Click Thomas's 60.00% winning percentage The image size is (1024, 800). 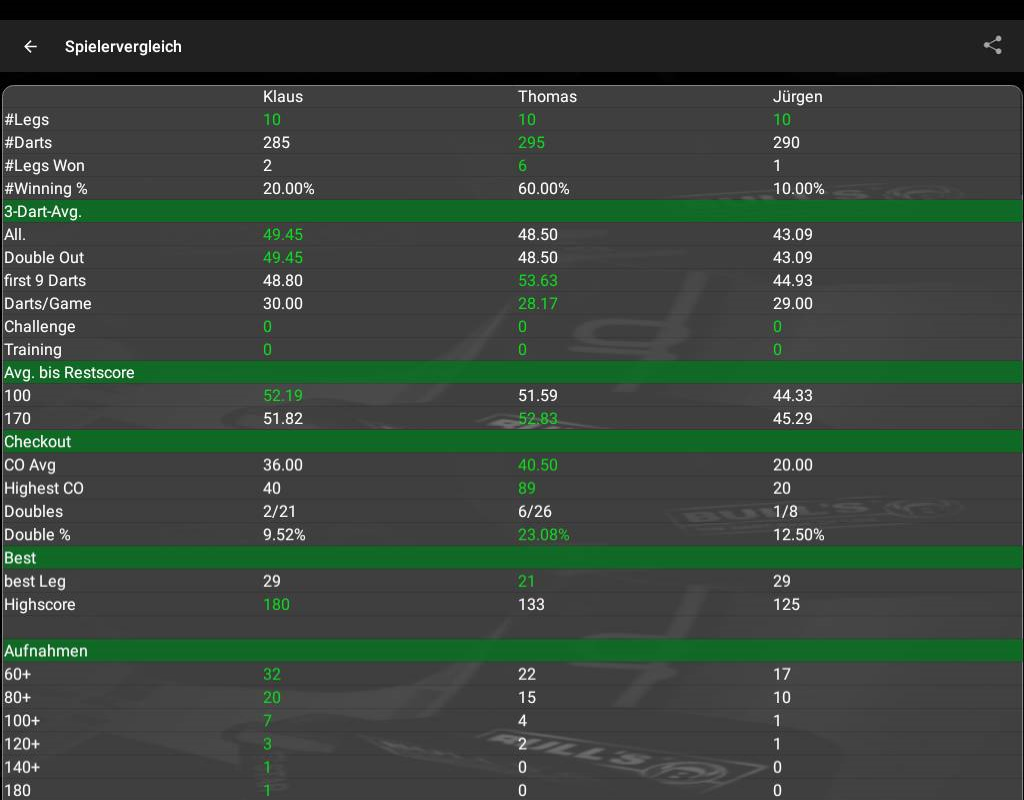[x=544, y=189]
